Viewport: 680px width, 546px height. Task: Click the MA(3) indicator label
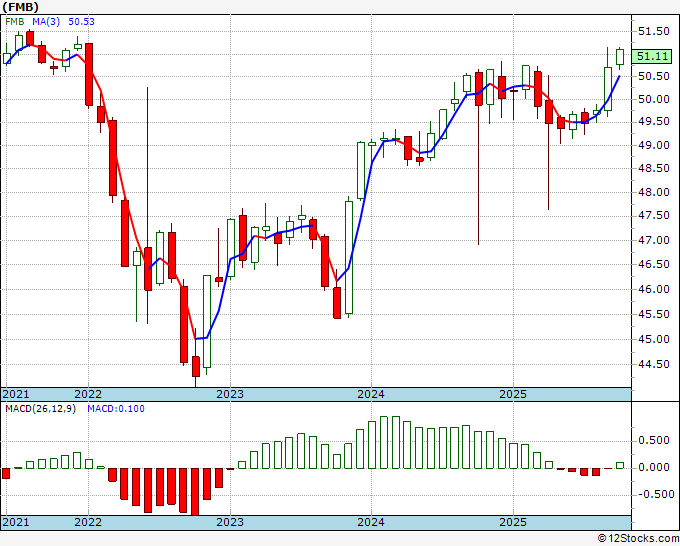[46, 22]
